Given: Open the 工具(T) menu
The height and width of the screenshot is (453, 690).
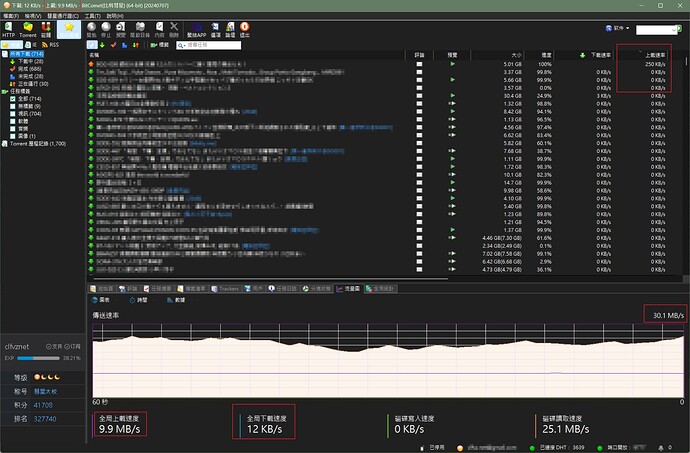Looking at the screenshot, I should (x=92, y=16).
